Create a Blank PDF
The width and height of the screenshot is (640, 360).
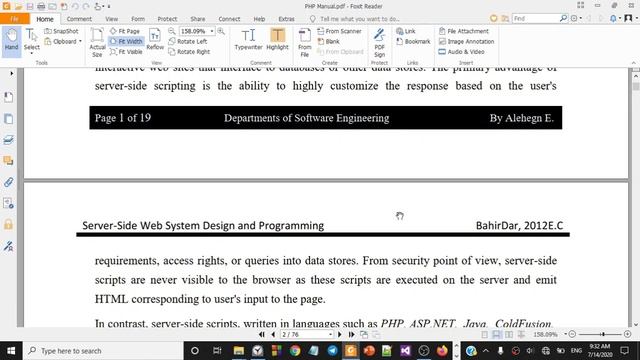pyautogui.click(x=329, y=41)
